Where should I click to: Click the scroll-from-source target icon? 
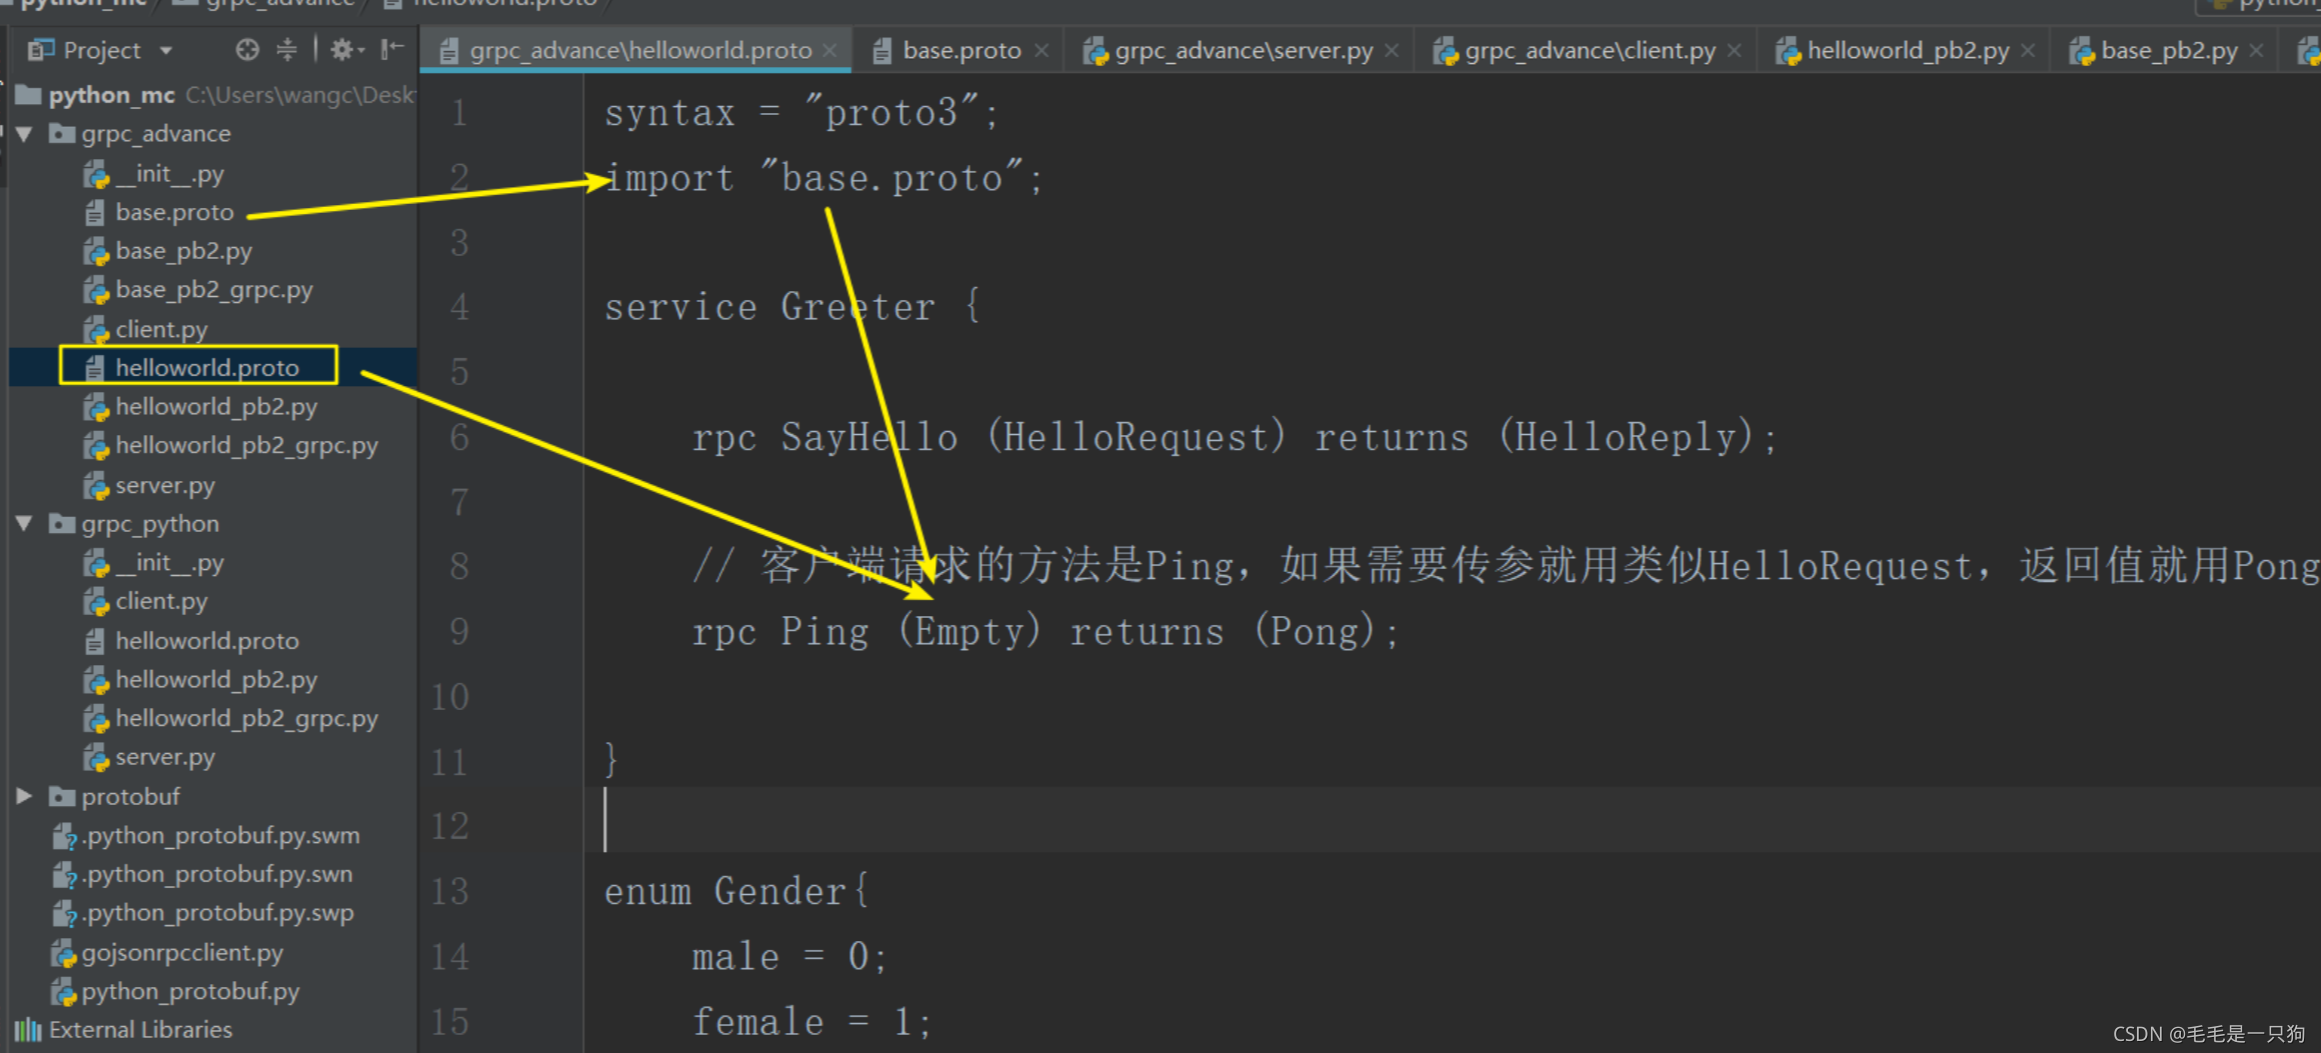pyautogui.click(x=247, y=49)
